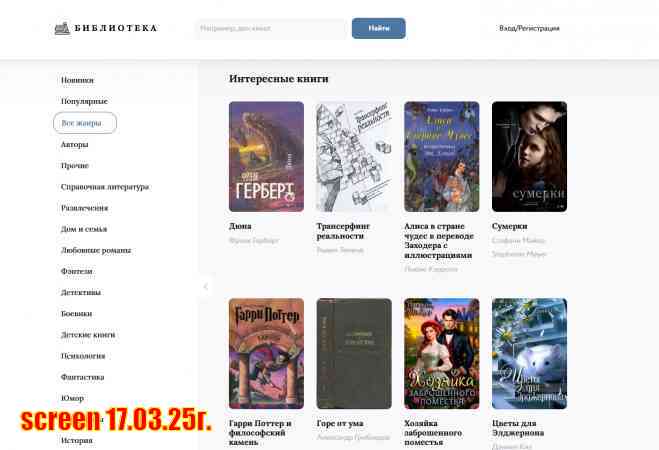Open the Трансерфинг реальности cover thumbnail
The image size is (659, 450).
pyautogui.click(x=354, y=157)
